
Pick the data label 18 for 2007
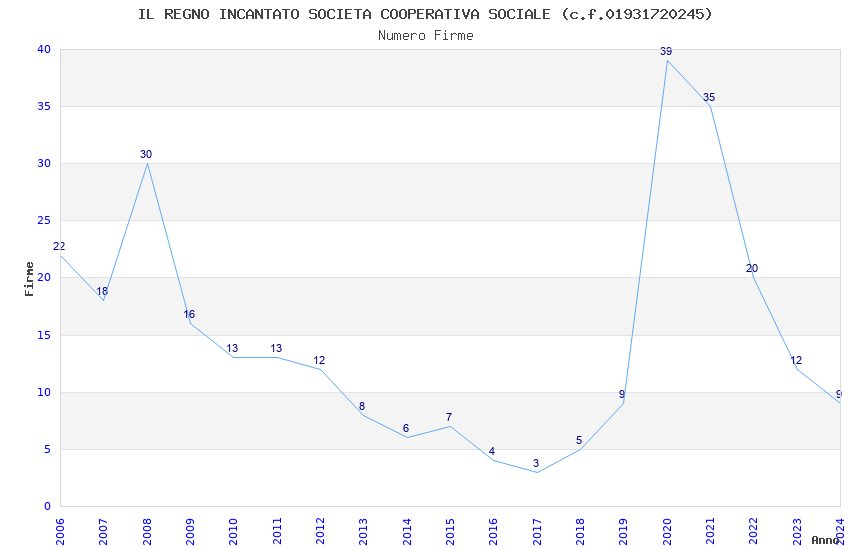point(102,292)
